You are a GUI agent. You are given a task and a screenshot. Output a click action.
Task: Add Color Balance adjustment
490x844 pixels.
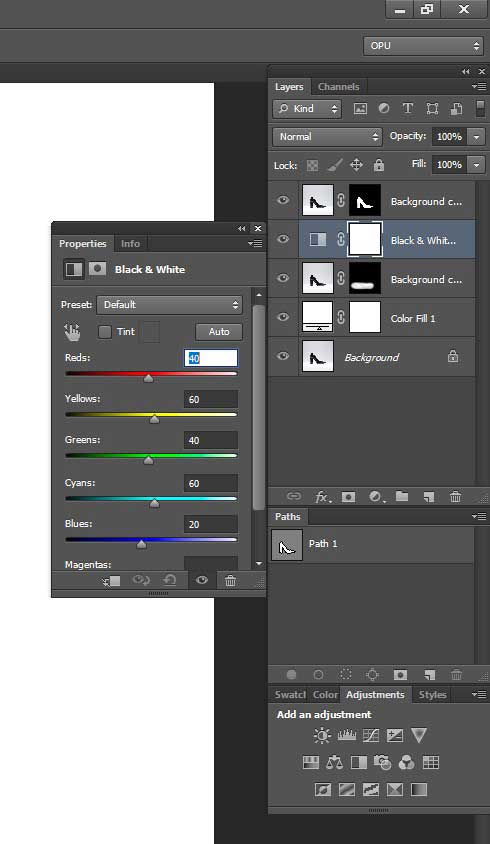(x=334, y=762)
